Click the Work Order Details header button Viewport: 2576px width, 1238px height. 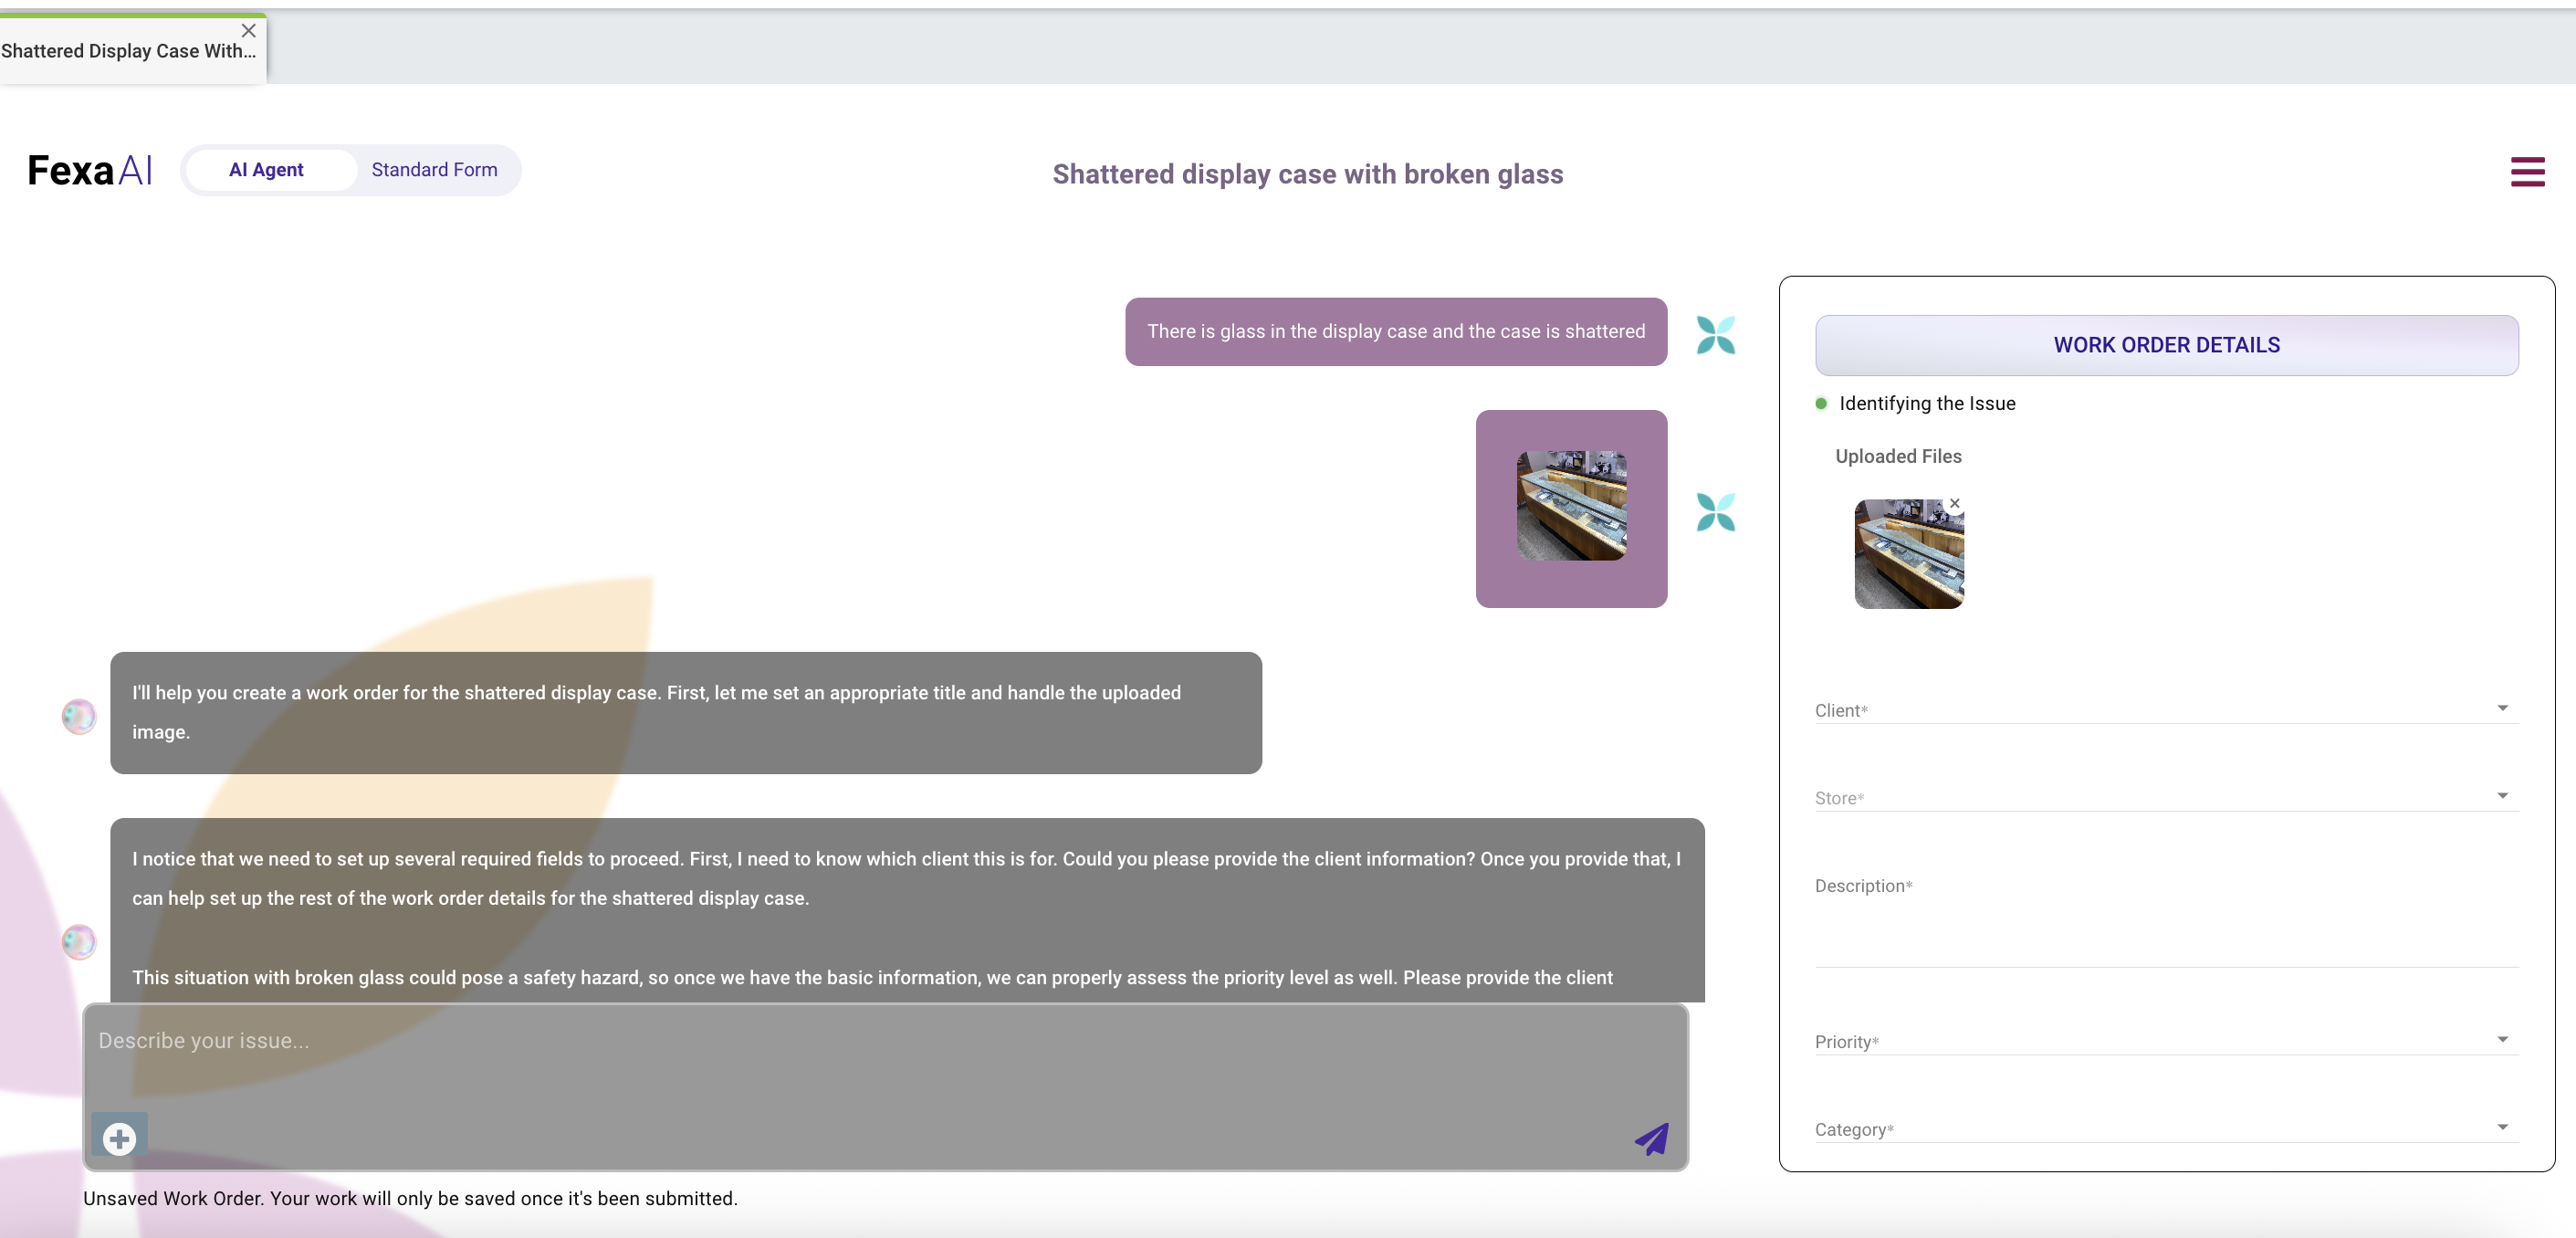point(2166,345)
